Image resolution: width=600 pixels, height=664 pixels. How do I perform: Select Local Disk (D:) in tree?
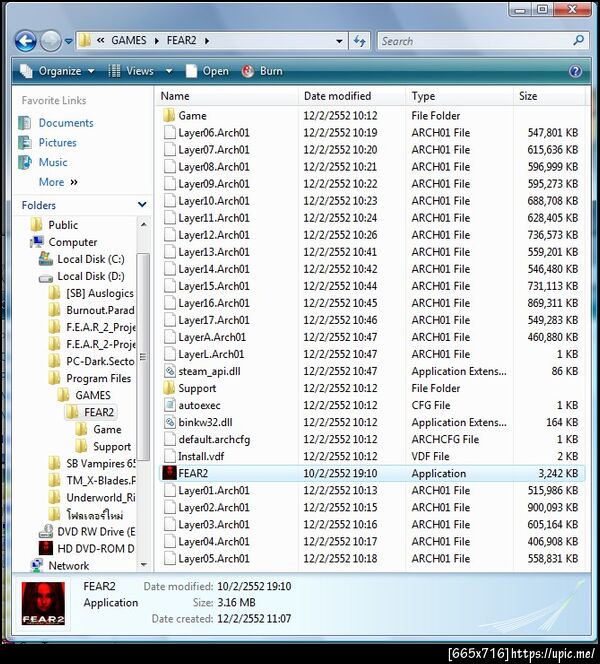pos(91,276)
